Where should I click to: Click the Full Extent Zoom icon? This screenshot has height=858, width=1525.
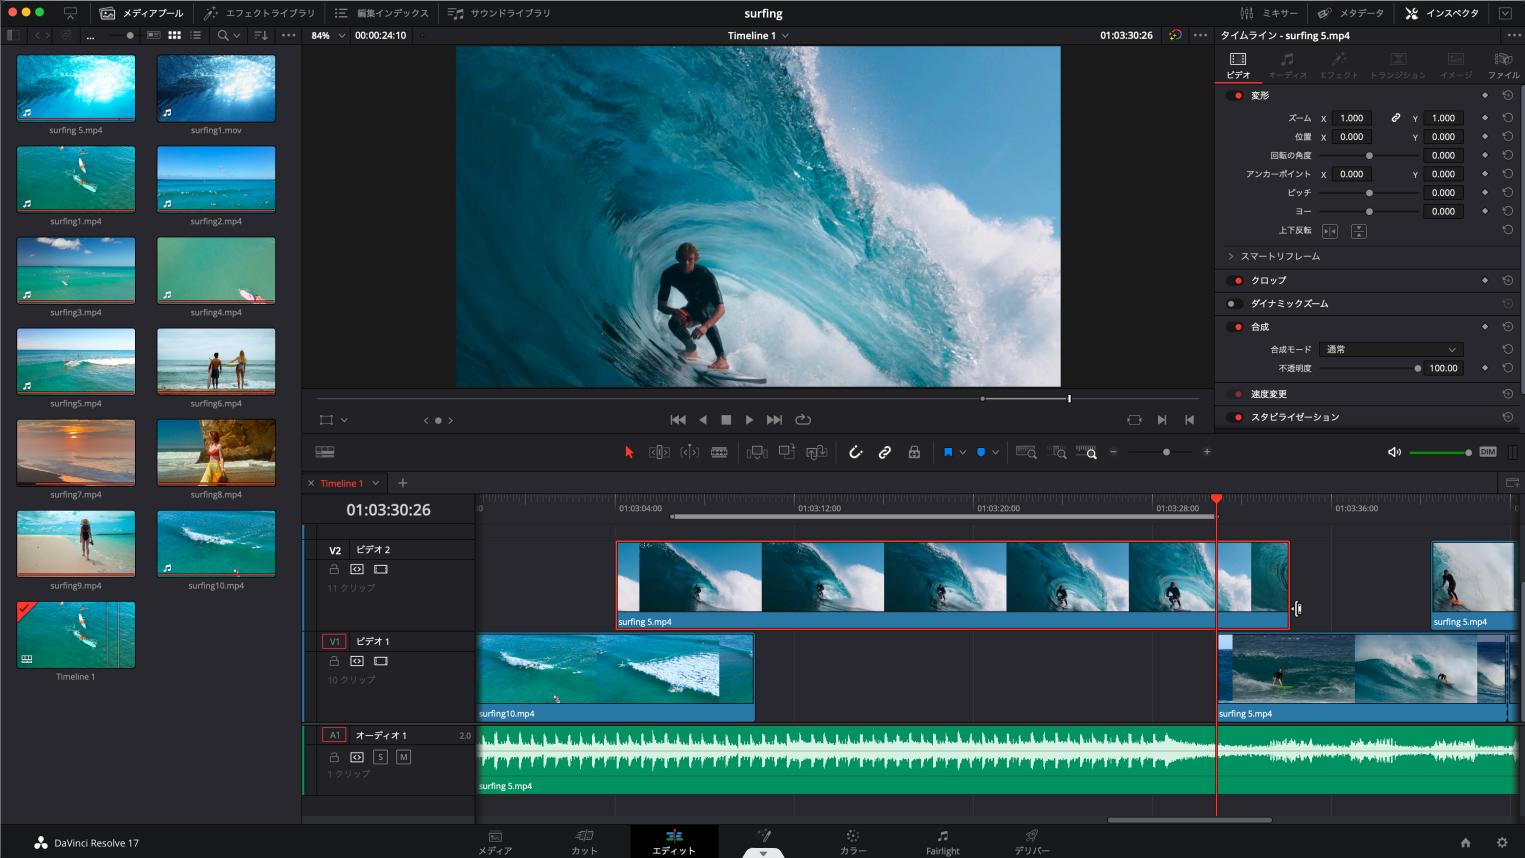pyautogui.click(x=1026, y=452)
